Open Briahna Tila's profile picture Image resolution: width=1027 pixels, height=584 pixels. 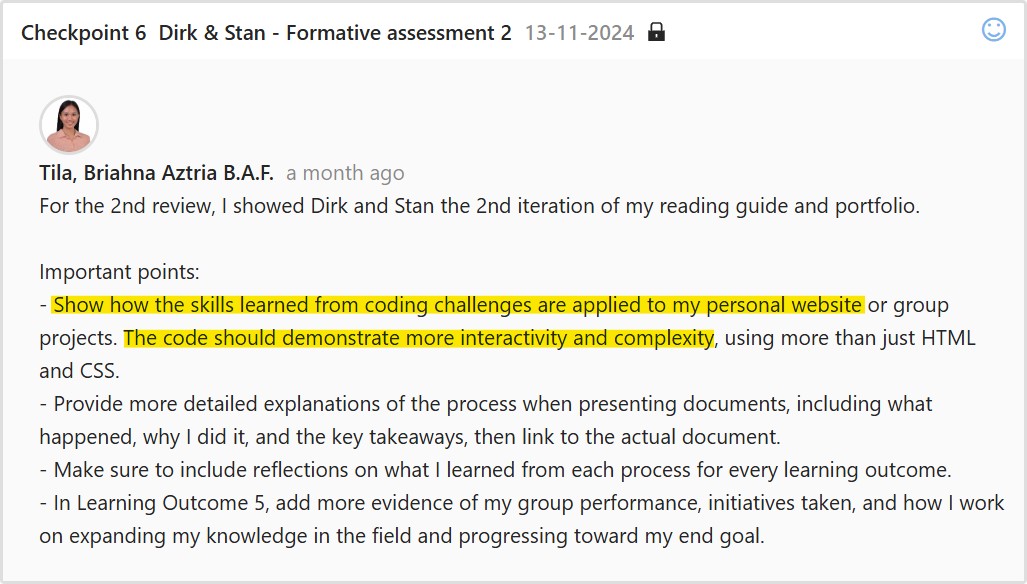(x=68, y=125)
